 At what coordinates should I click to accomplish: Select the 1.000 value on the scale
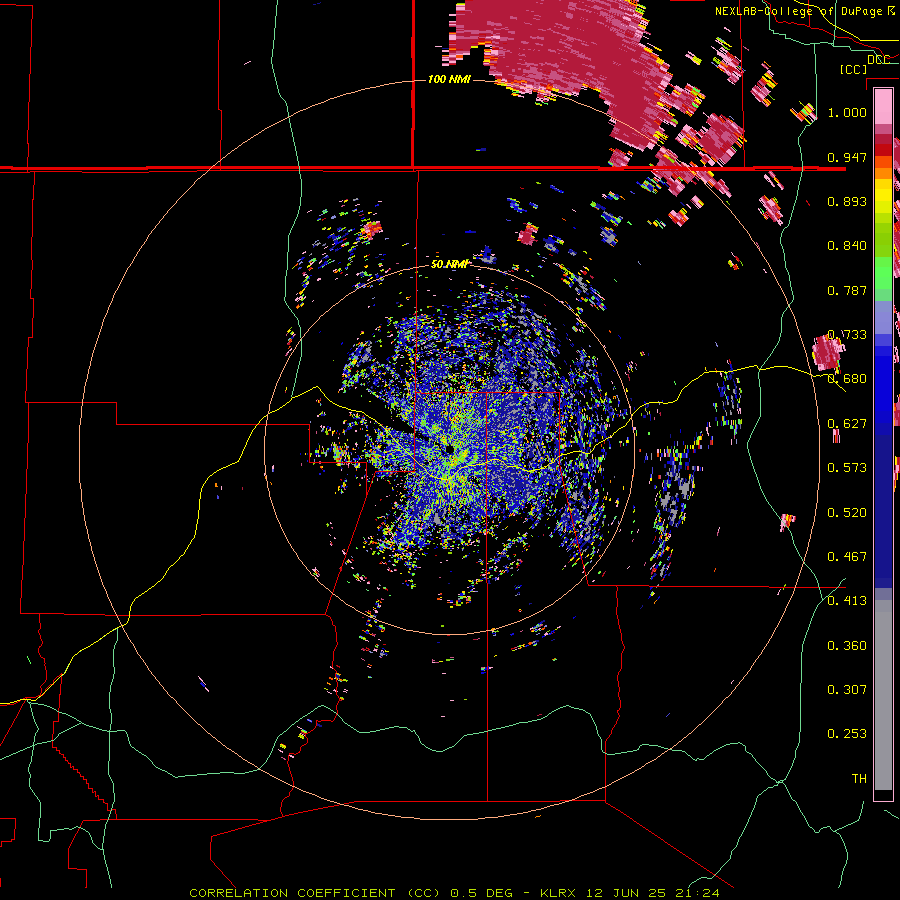tap(847, 112)
